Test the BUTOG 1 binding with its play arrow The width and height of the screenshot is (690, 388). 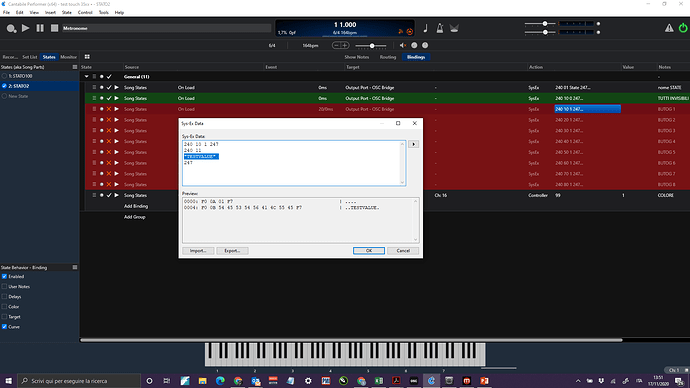(117, 109)
